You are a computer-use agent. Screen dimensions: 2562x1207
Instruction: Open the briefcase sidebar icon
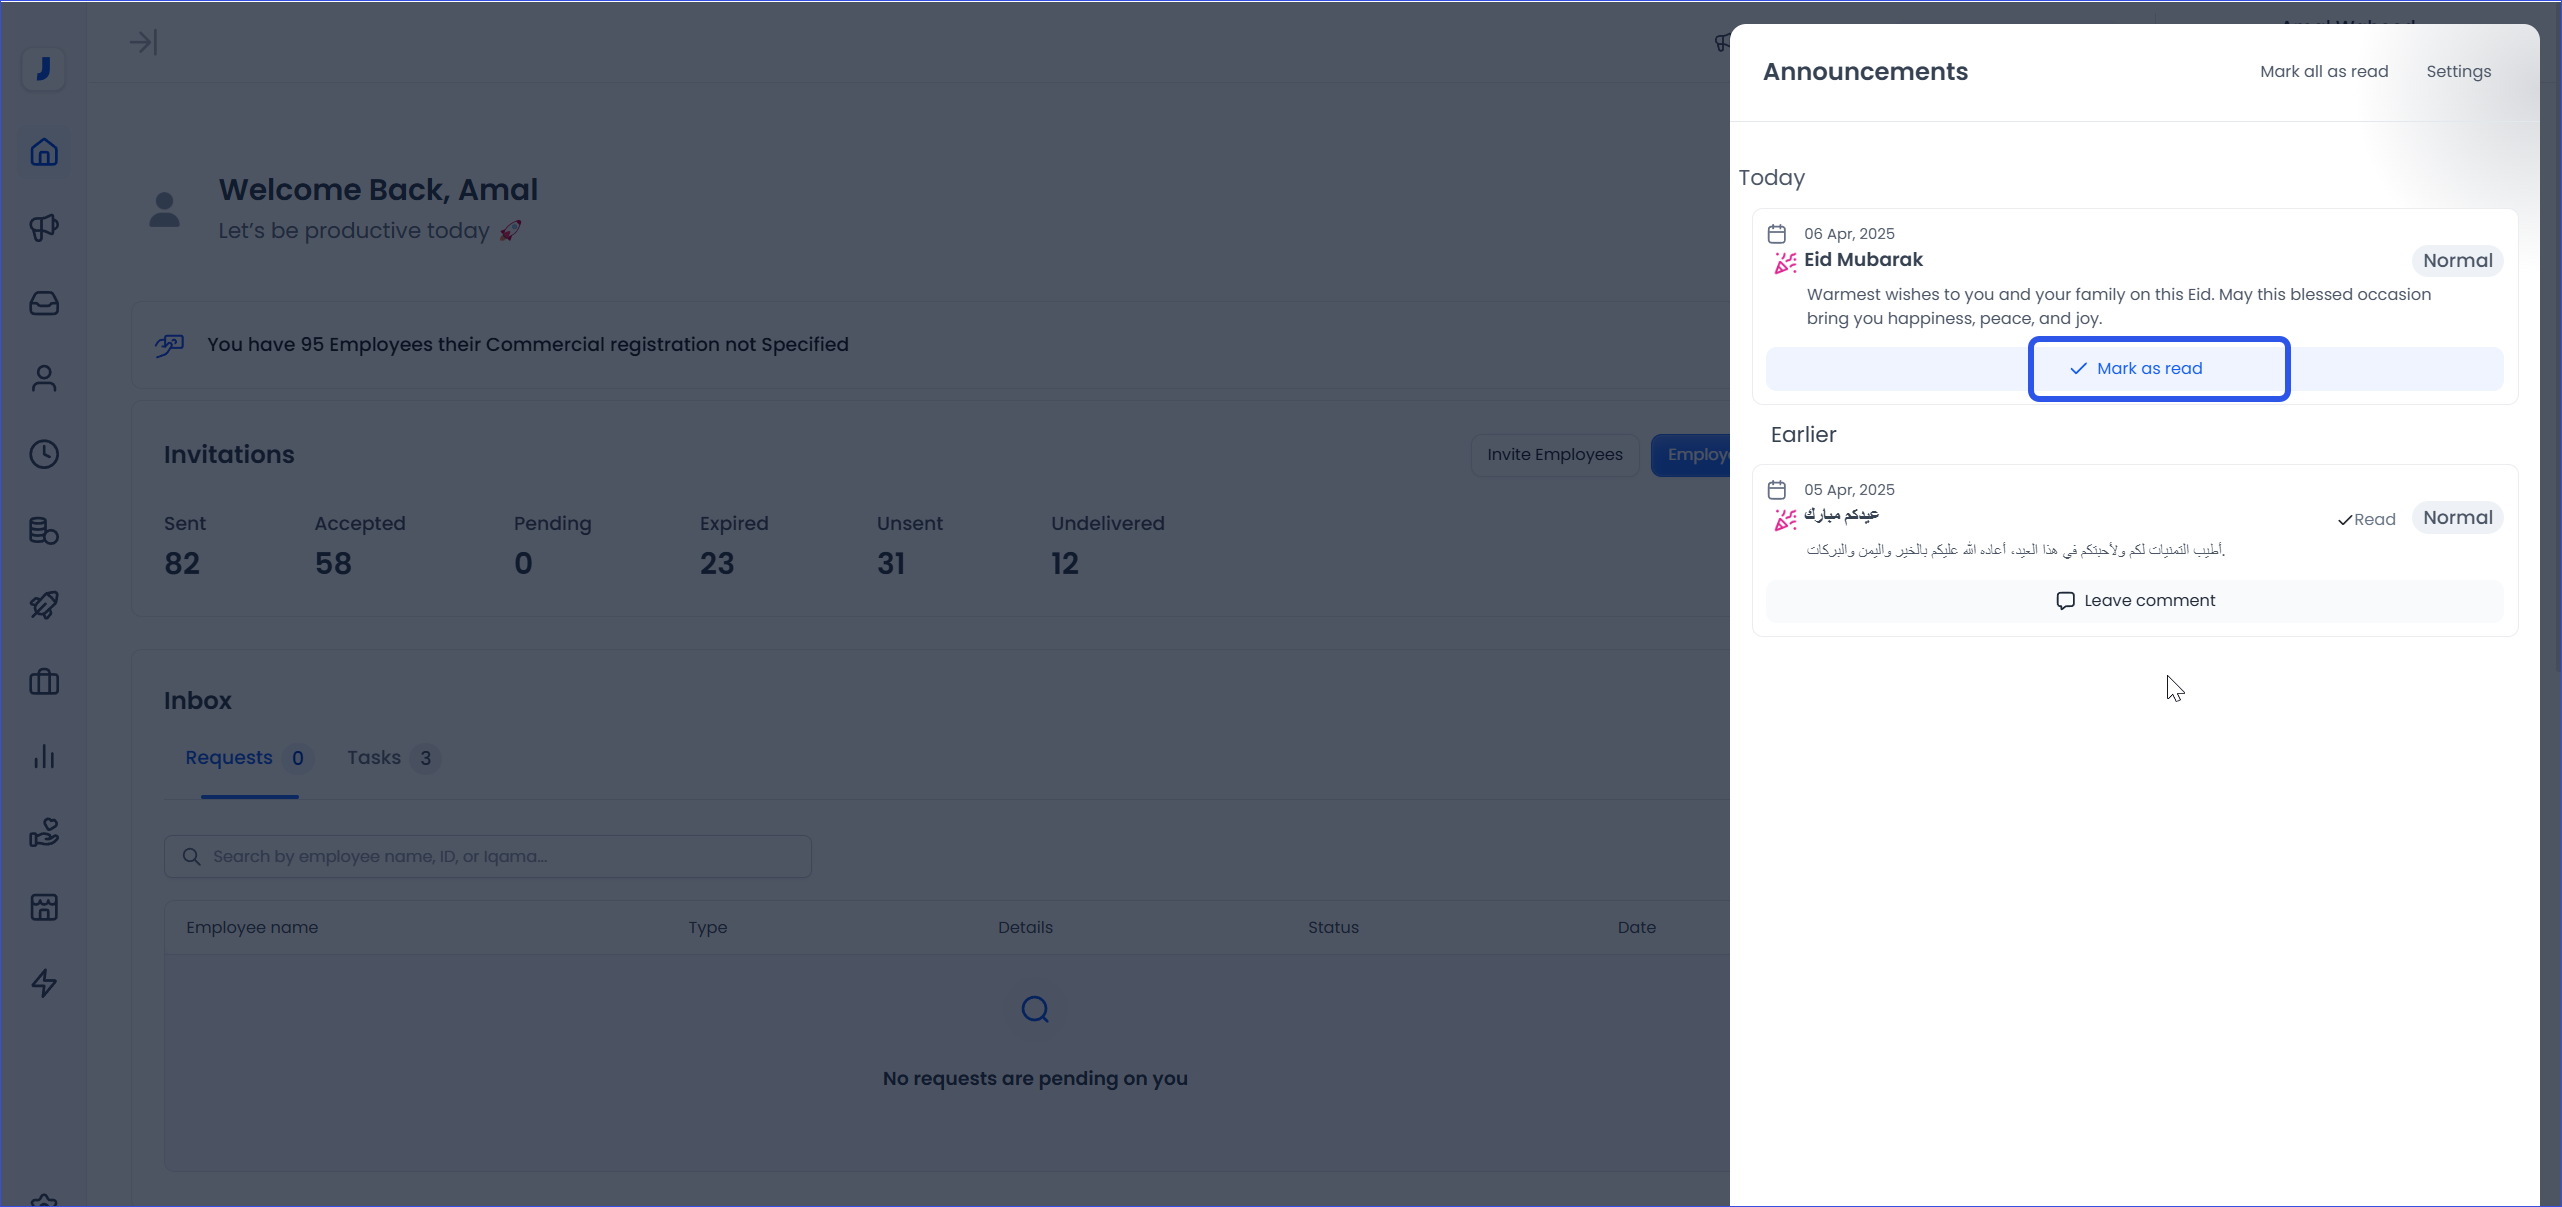click(x=44, y=682)
